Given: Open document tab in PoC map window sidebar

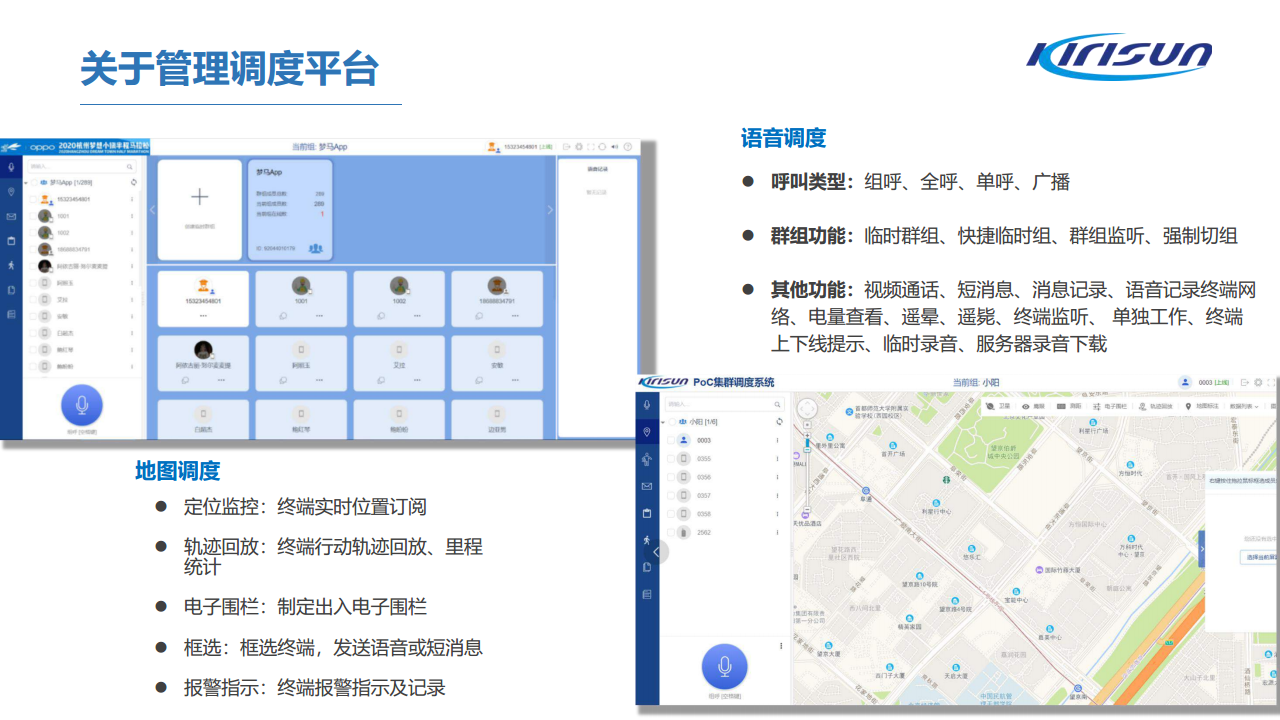Looking at the screenshot, I should coord(647,567).
